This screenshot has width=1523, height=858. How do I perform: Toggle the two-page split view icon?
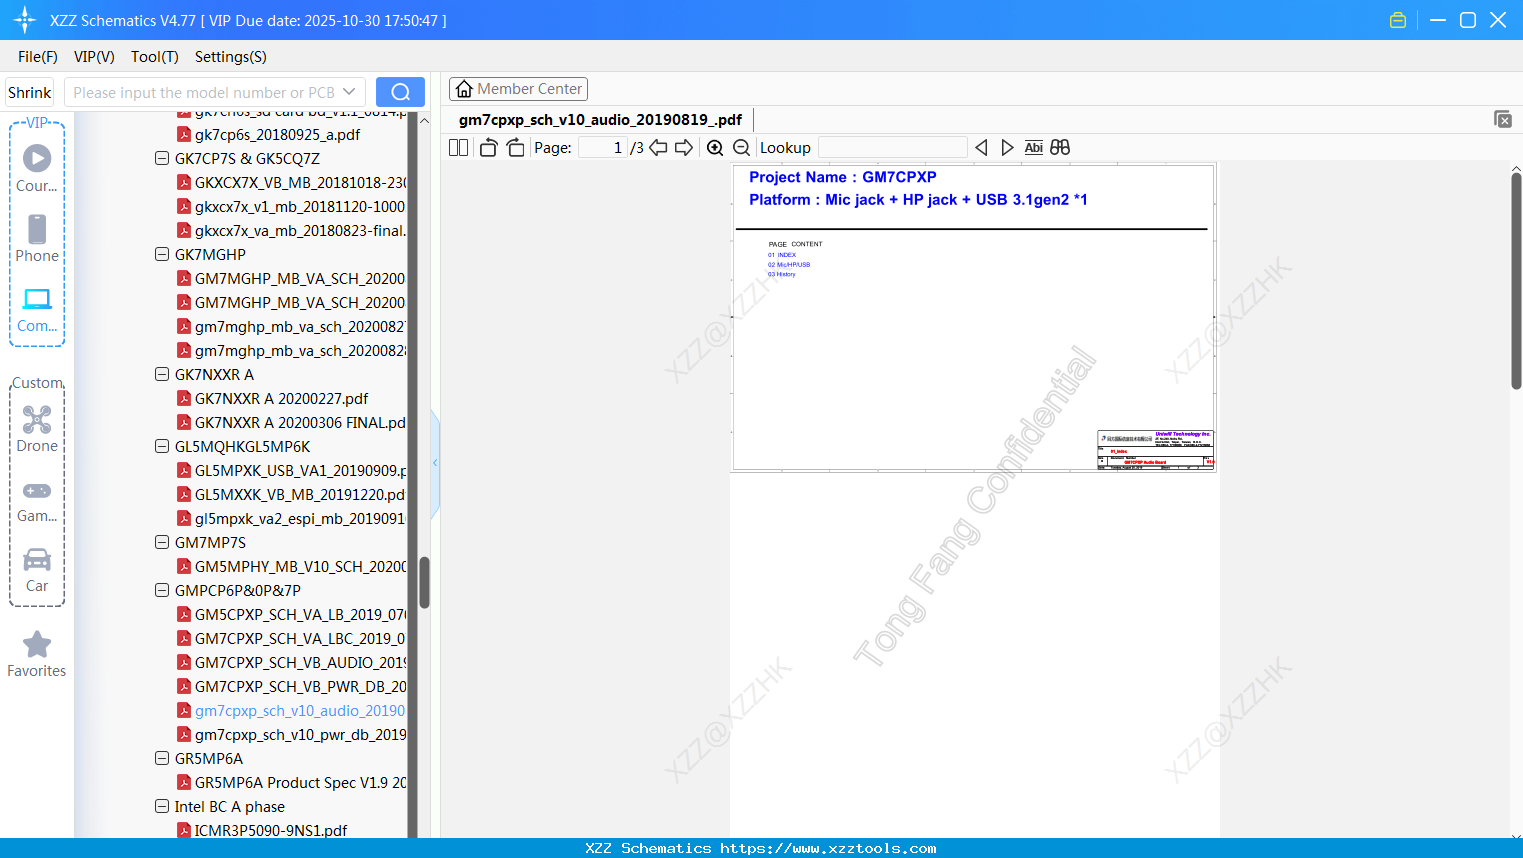pos(458,148)
